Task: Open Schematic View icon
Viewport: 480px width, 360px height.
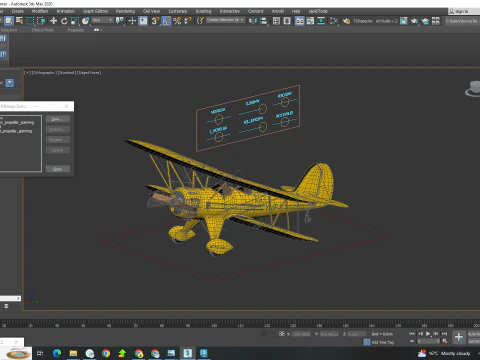Action: [321, 21]
